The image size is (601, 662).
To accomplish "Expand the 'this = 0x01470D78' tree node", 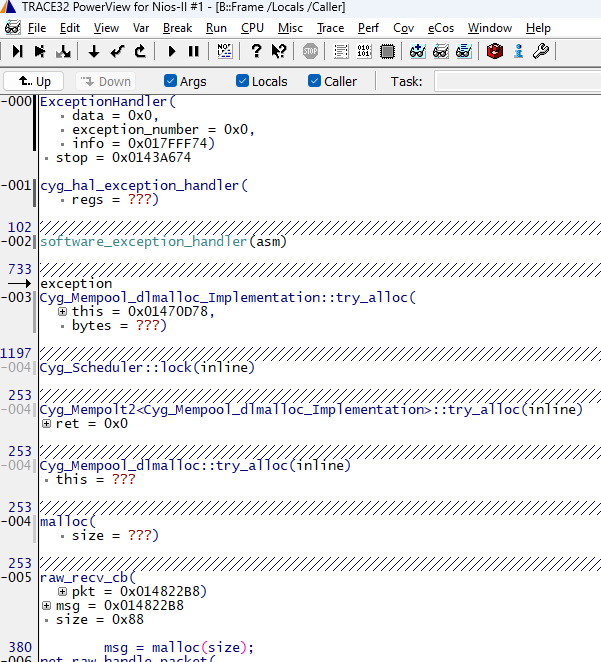I will (62, 312).
